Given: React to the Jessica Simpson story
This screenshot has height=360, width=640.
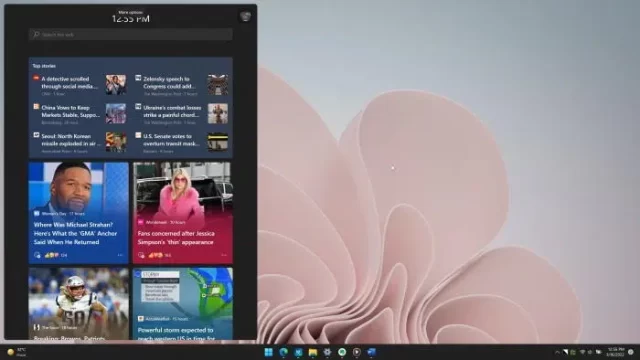Looking at the screenshot, I should (142, 255).
